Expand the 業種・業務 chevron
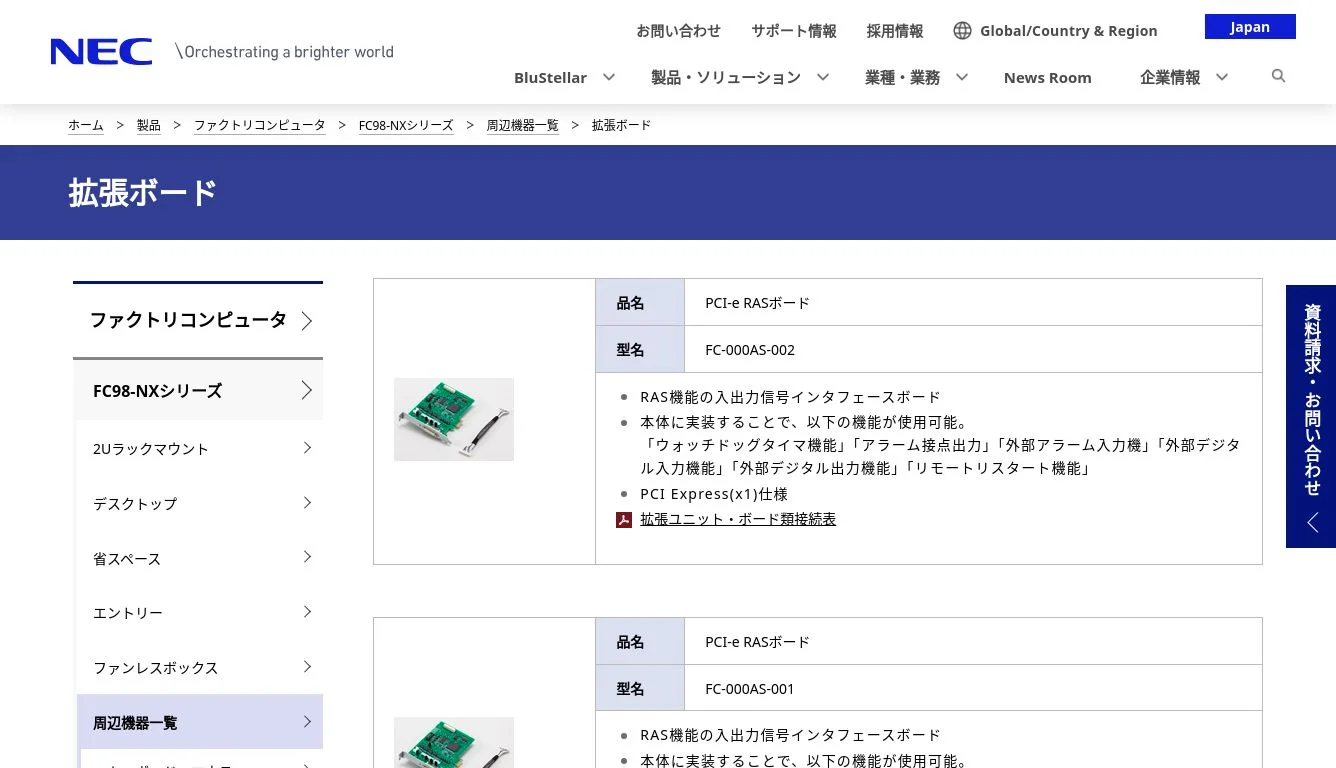 pos(961,77)
